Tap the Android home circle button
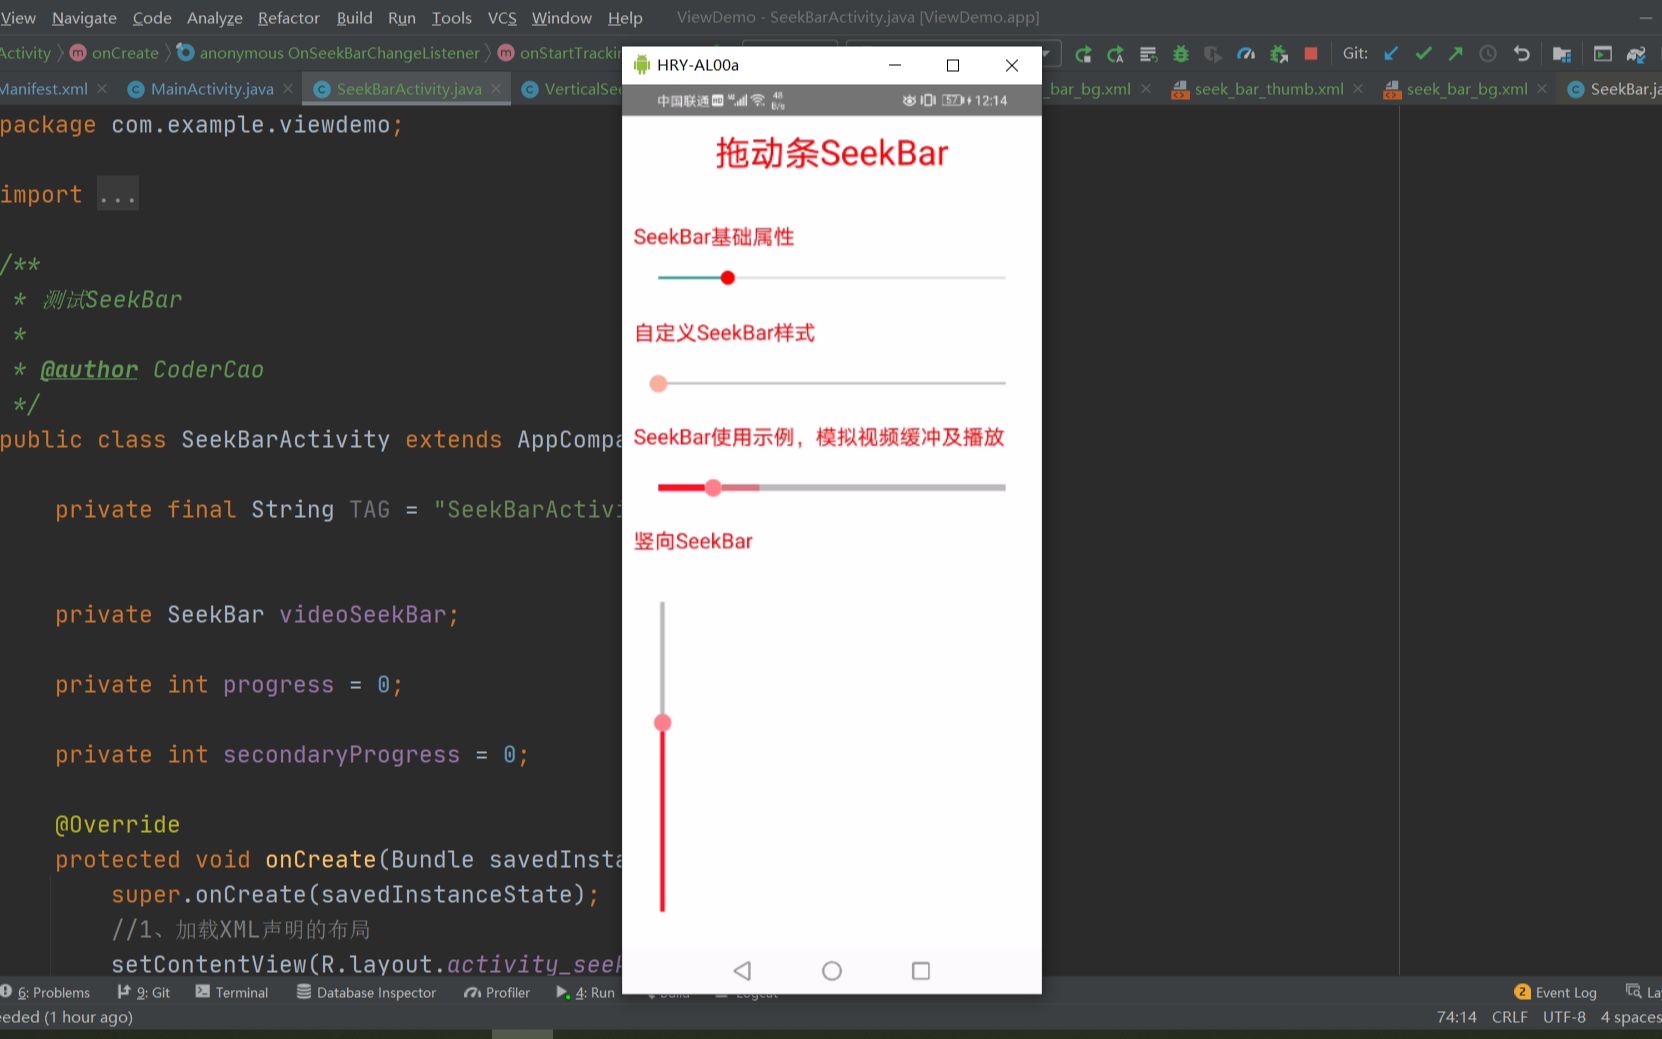The image size is (1662, 1039). click(832, 971)
